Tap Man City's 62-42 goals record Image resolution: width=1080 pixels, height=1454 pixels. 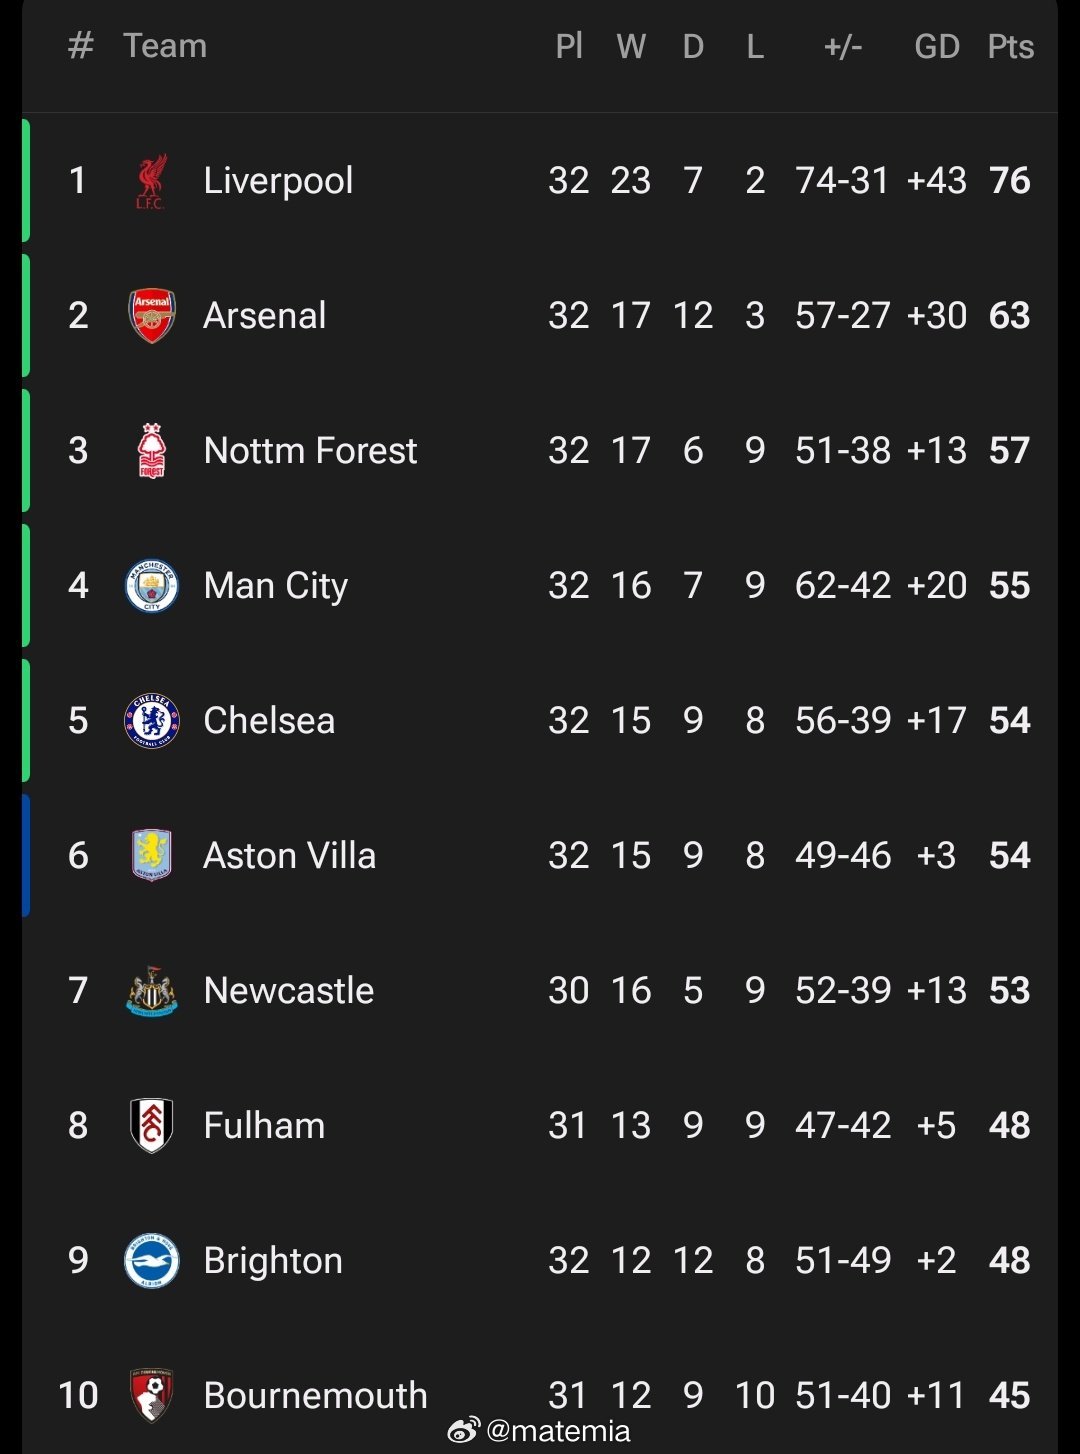click(x=843, y=586)
